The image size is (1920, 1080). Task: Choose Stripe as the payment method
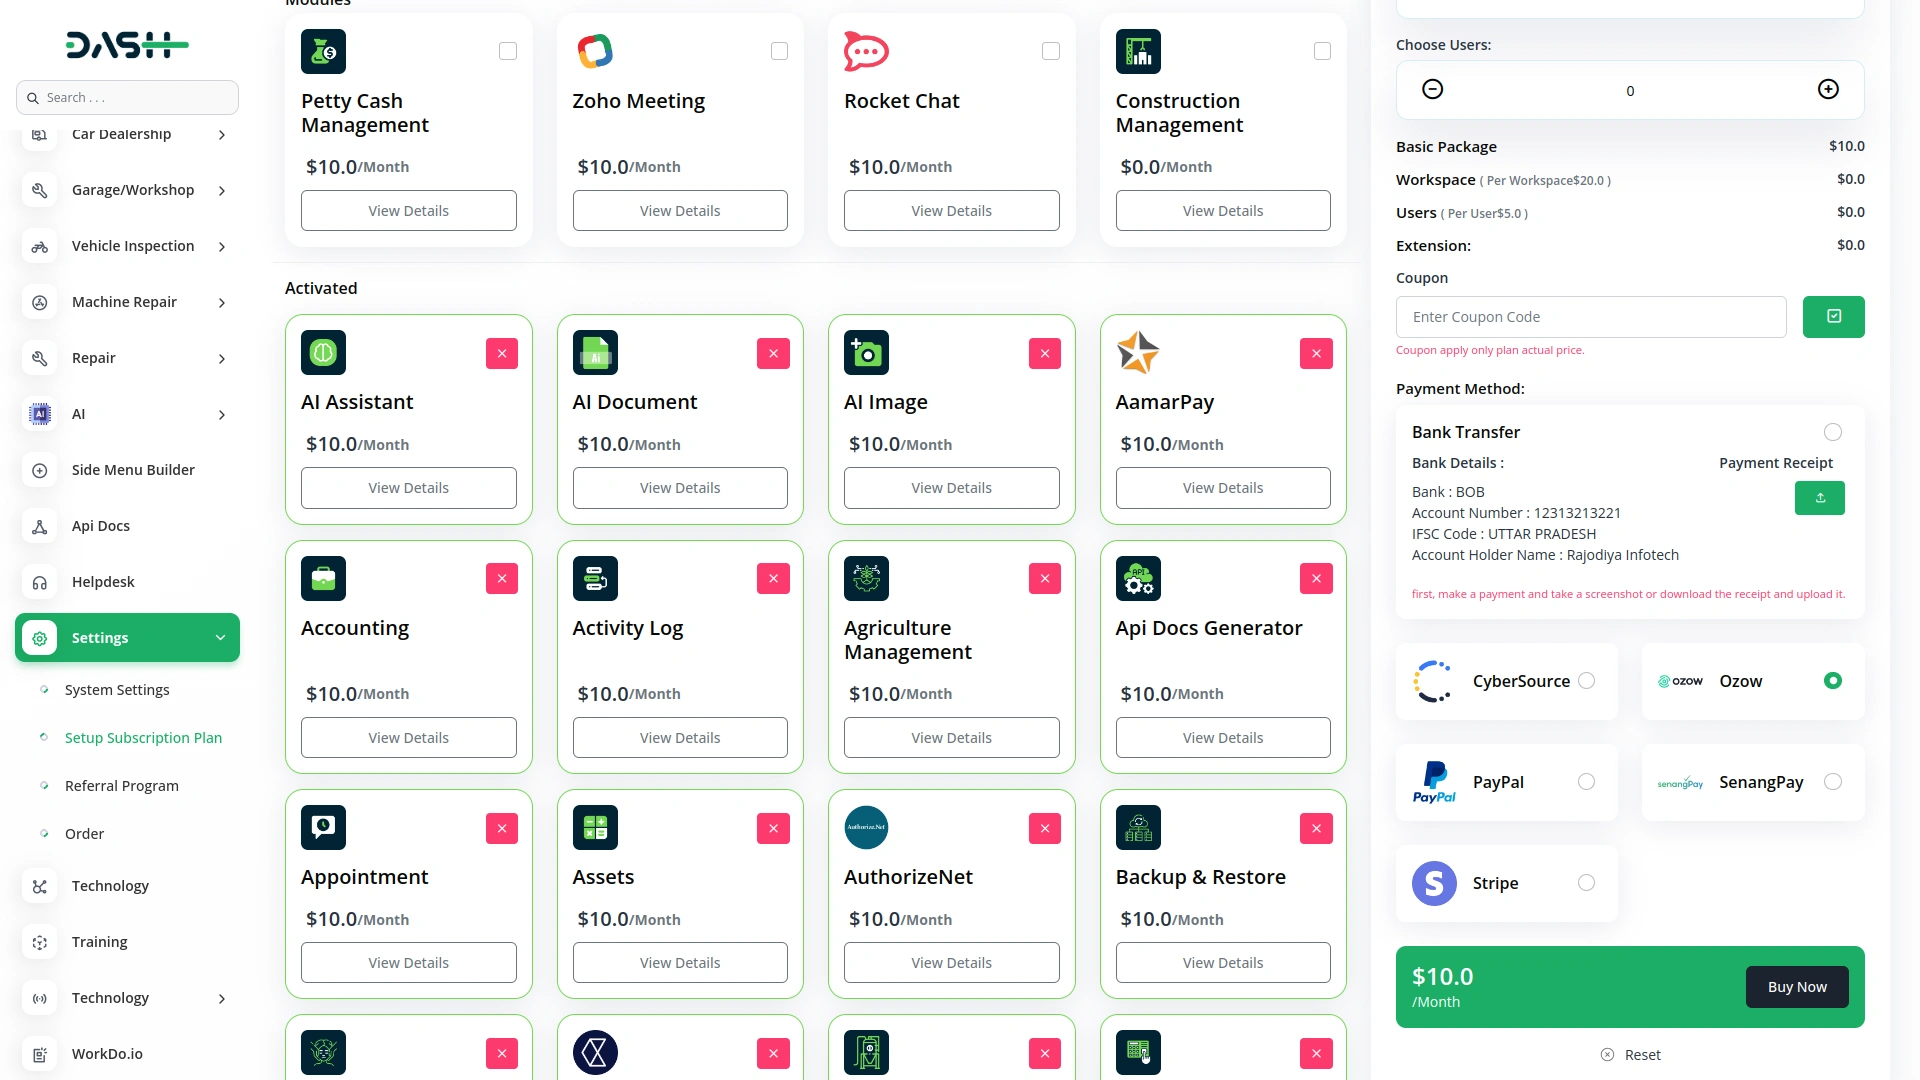point(1586,883)
